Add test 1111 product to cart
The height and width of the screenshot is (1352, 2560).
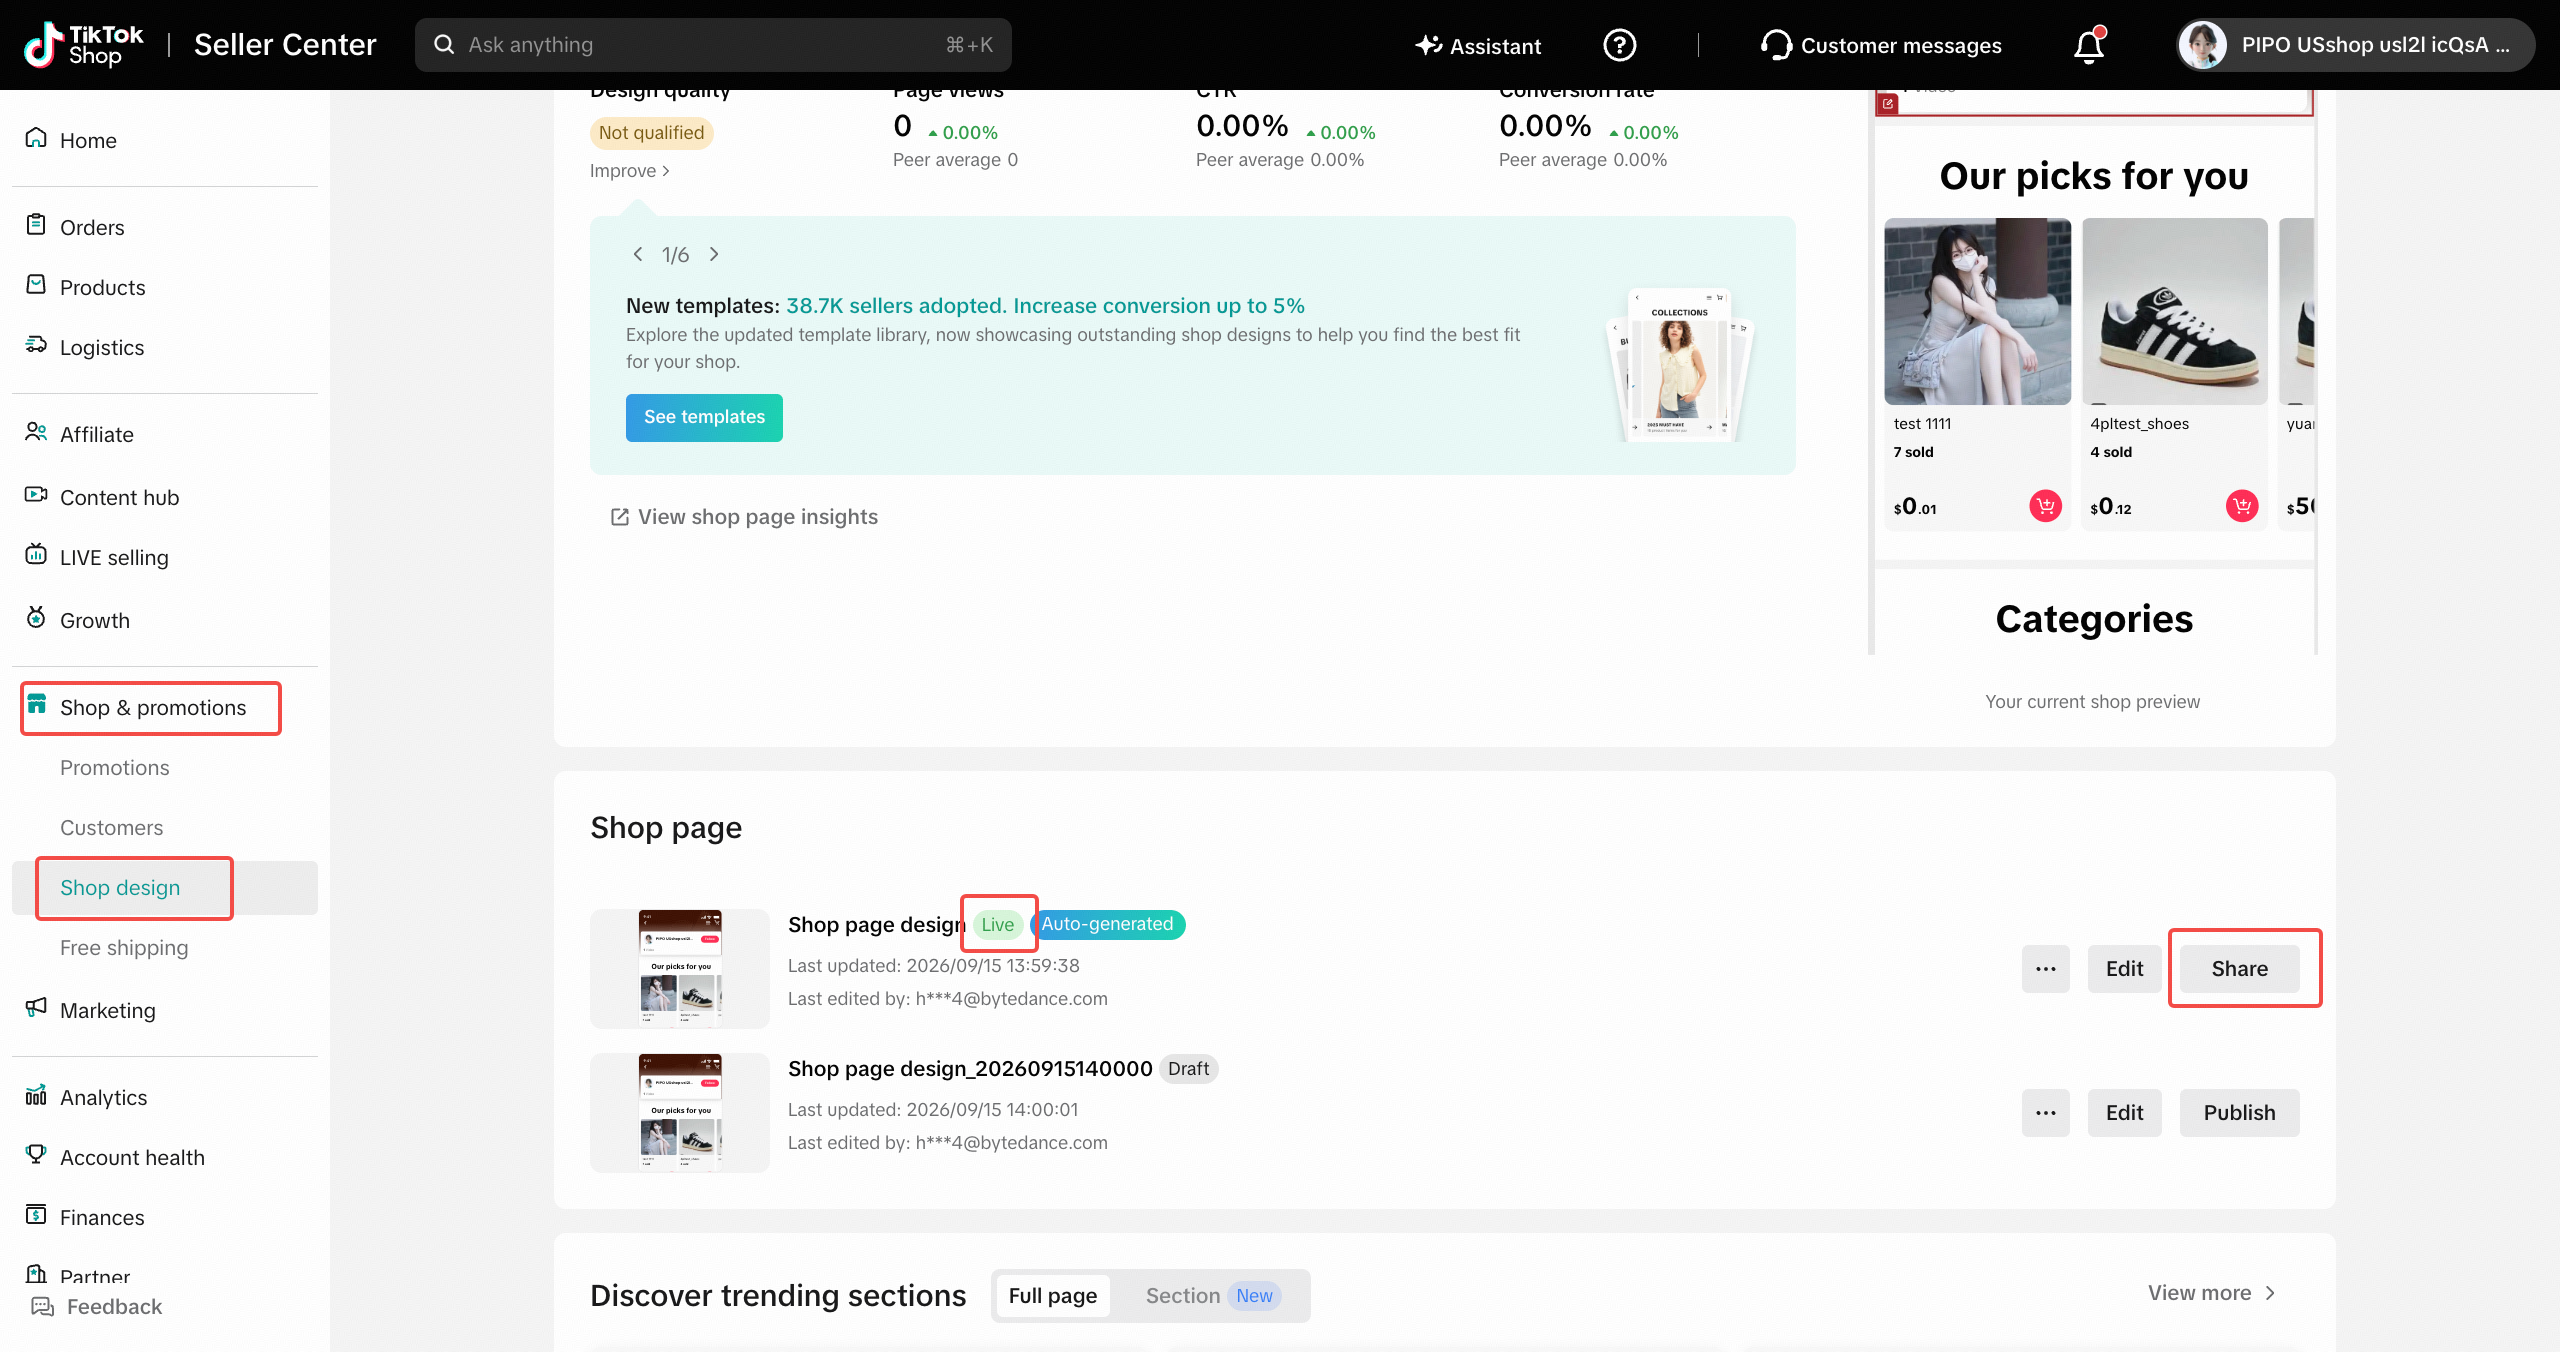[2045, 507]
